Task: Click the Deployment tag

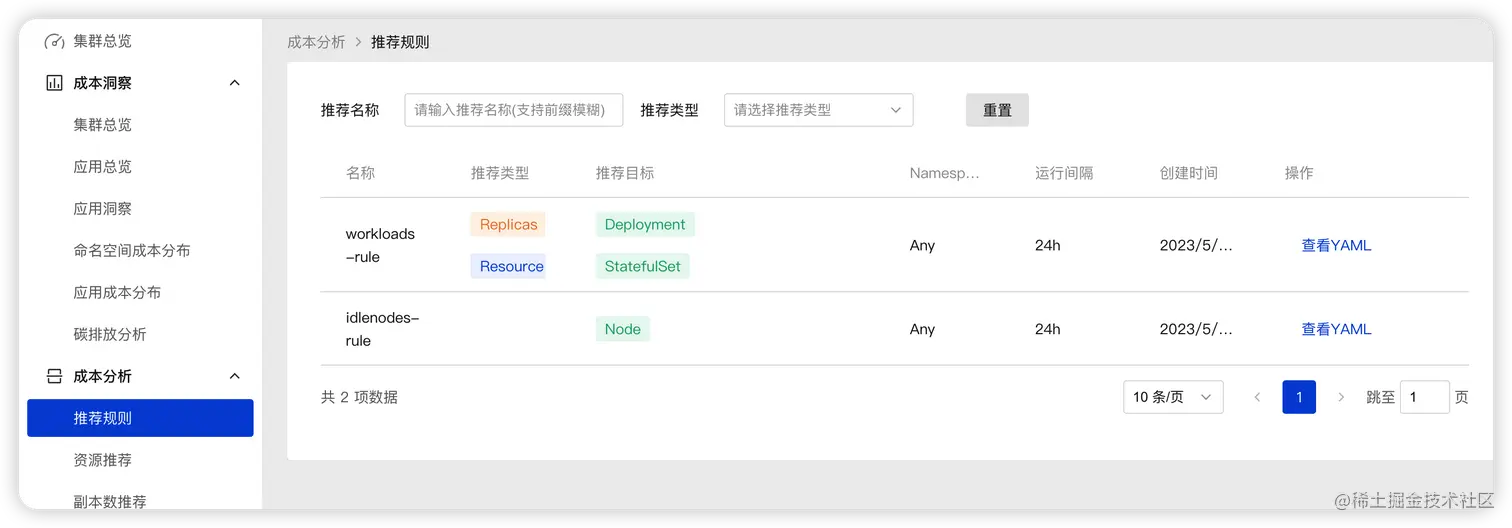Action: pyautogui.click(x=645, y=225)
